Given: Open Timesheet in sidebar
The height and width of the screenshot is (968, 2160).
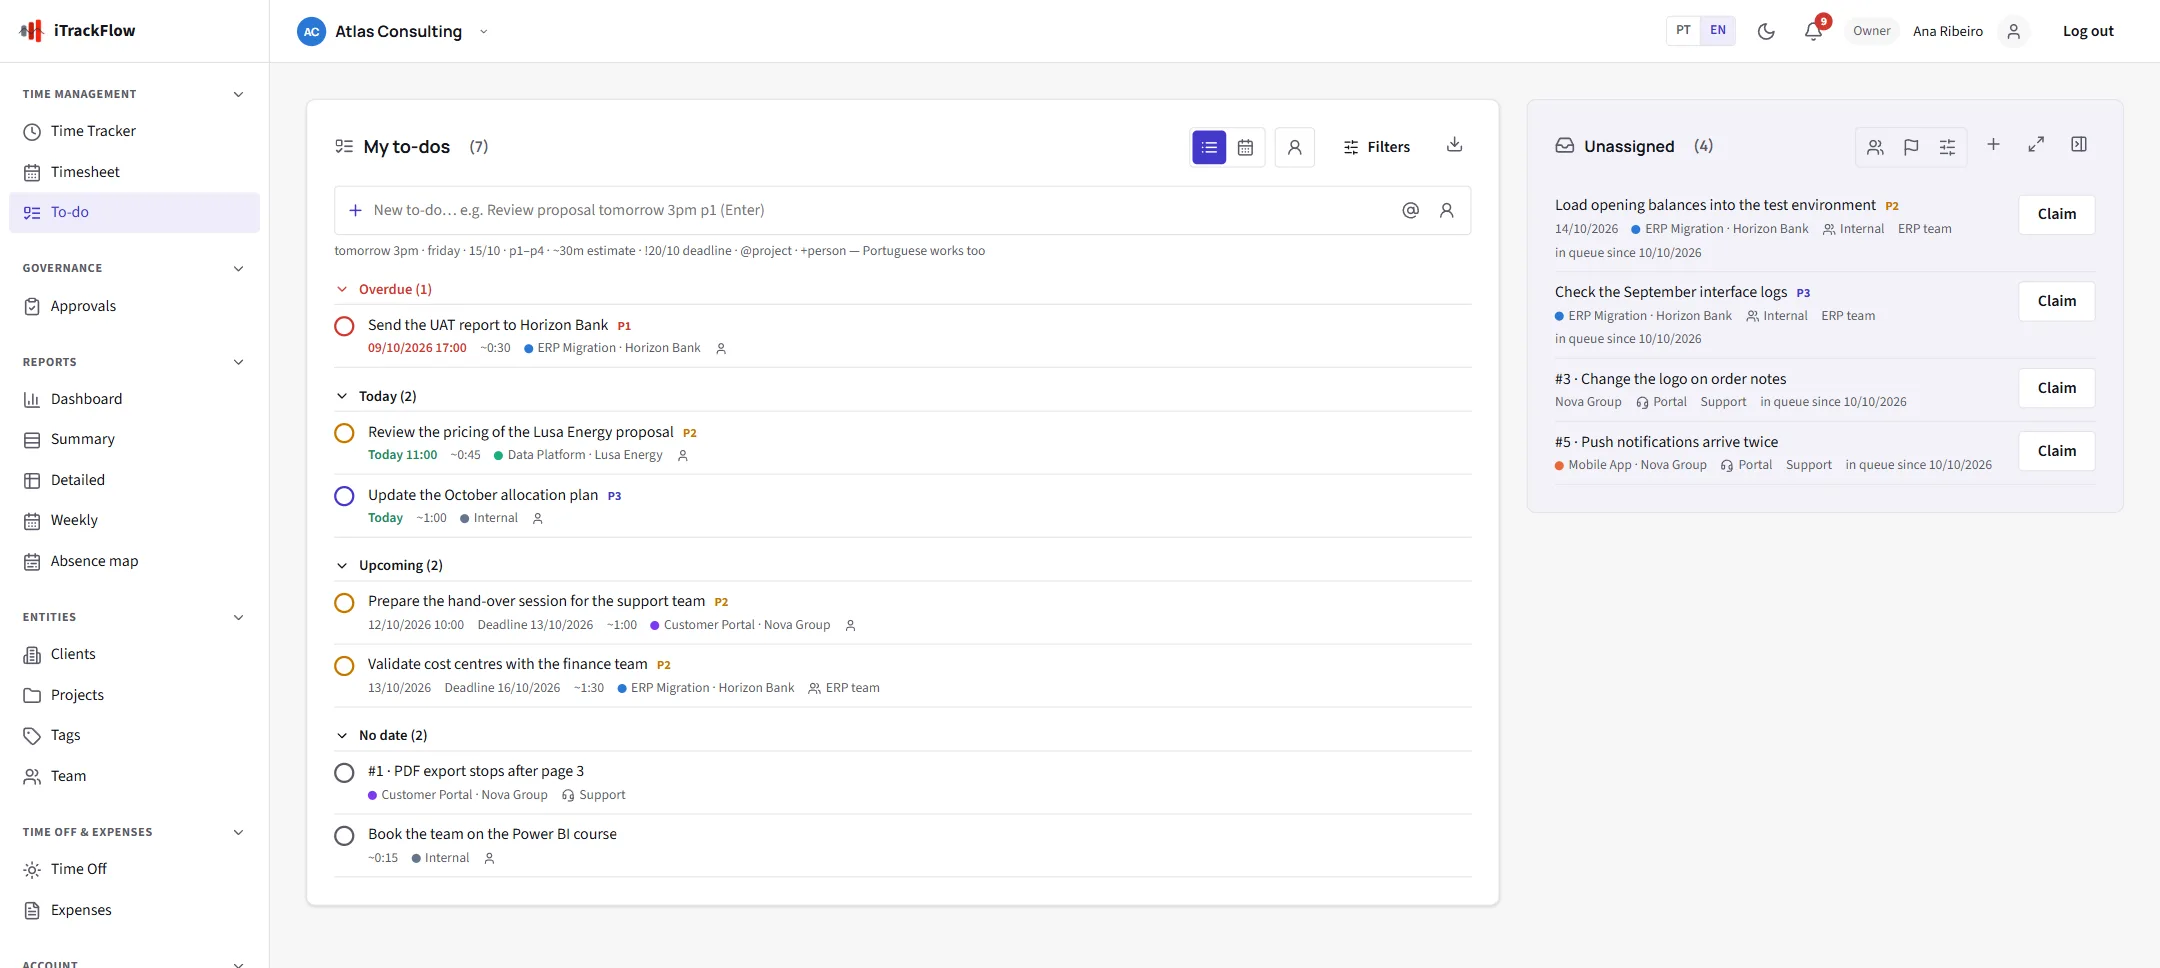Looking at the screenshot, I should point(134,172).
